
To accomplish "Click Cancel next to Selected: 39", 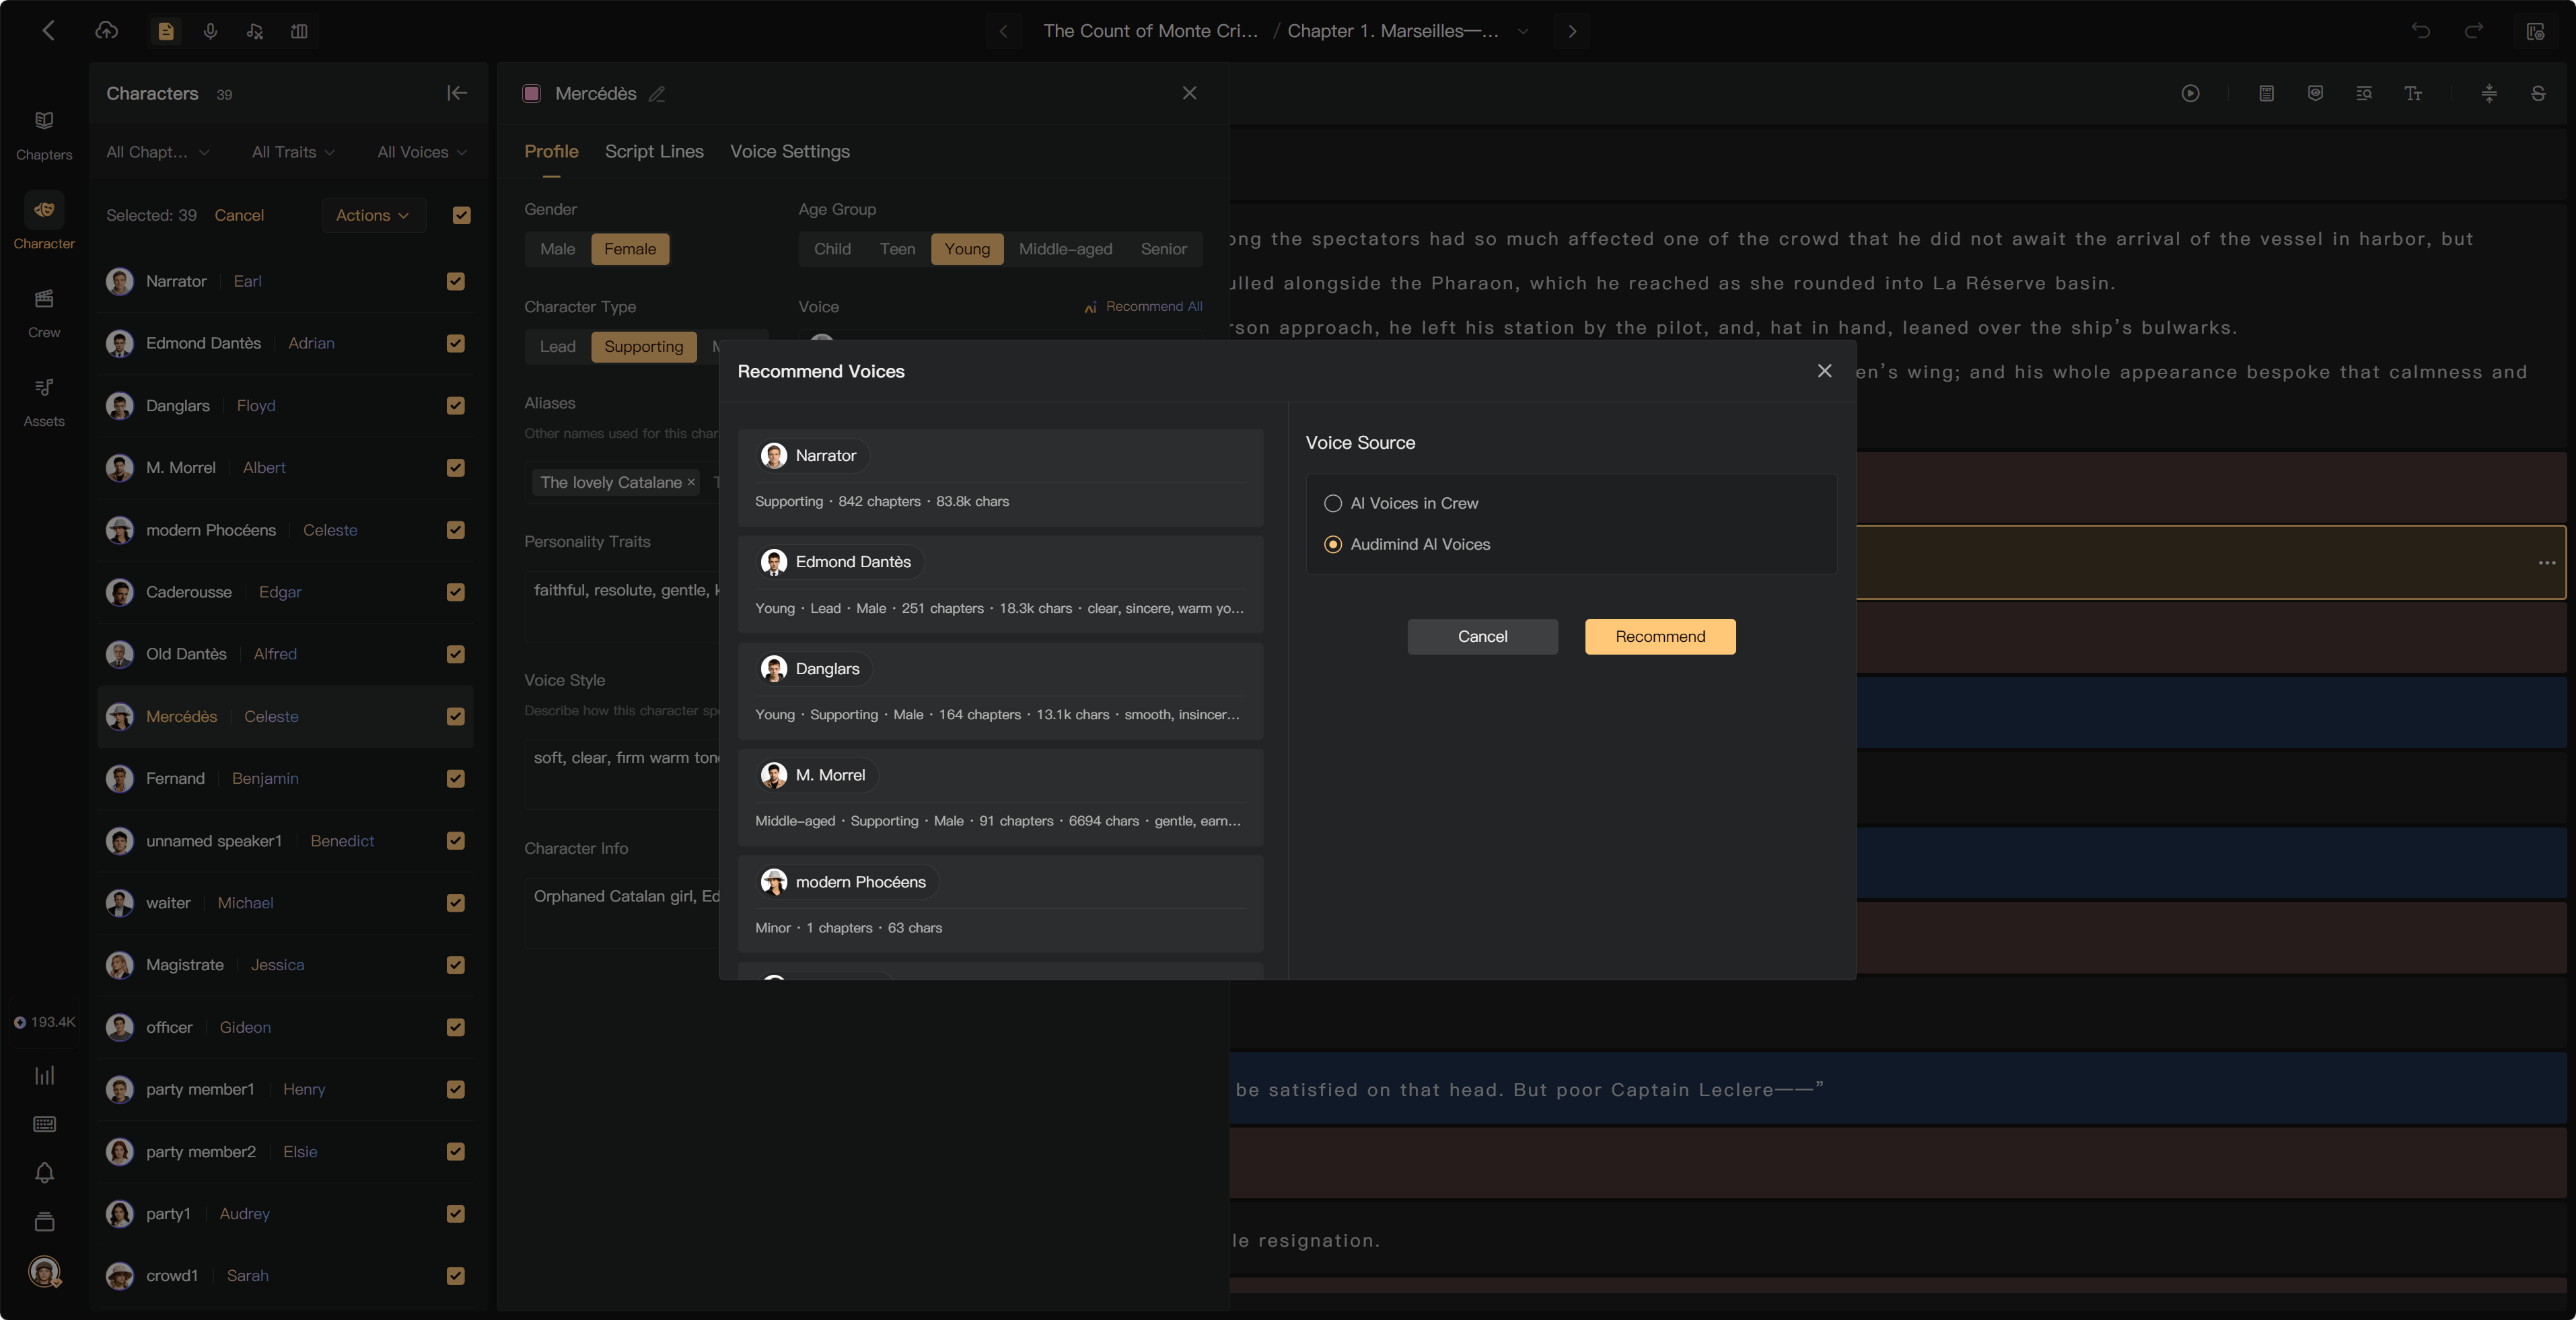I will click(x=239, y=215).
